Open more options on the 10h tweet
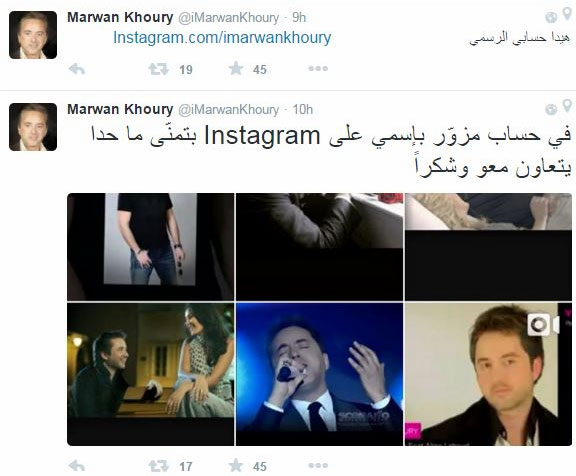The width and height of the screenshot is (576, 476). (318, 465)
